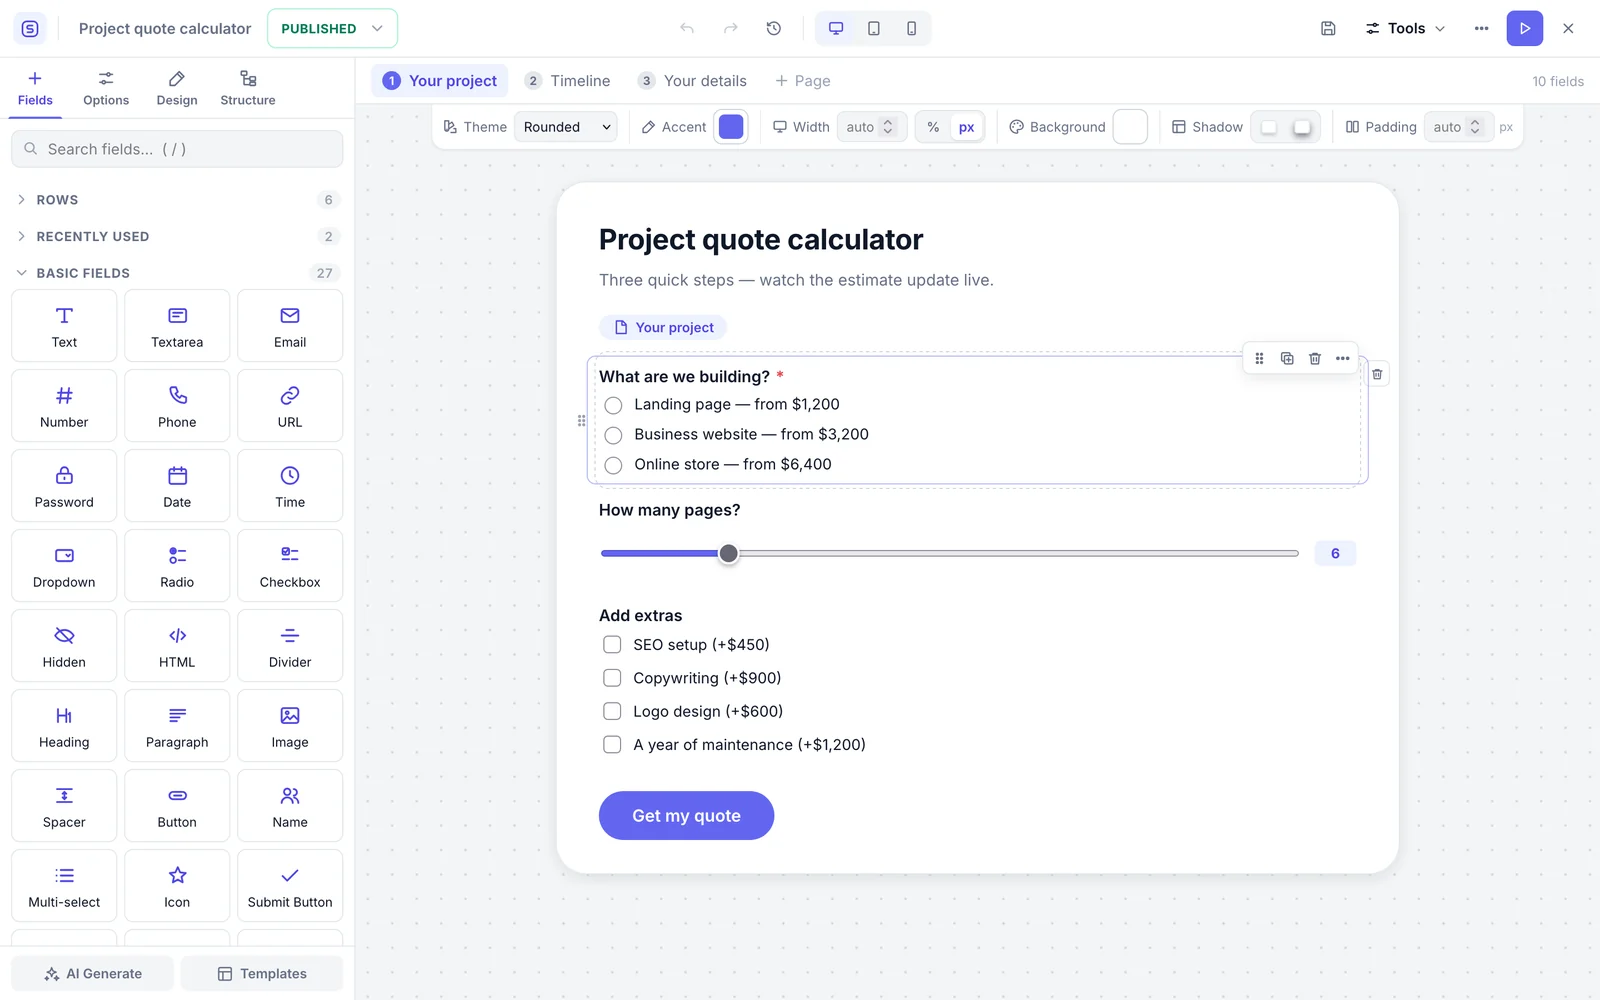Select Business website radio option
The image size is (1600, 1000).
[x=613, y=435]
